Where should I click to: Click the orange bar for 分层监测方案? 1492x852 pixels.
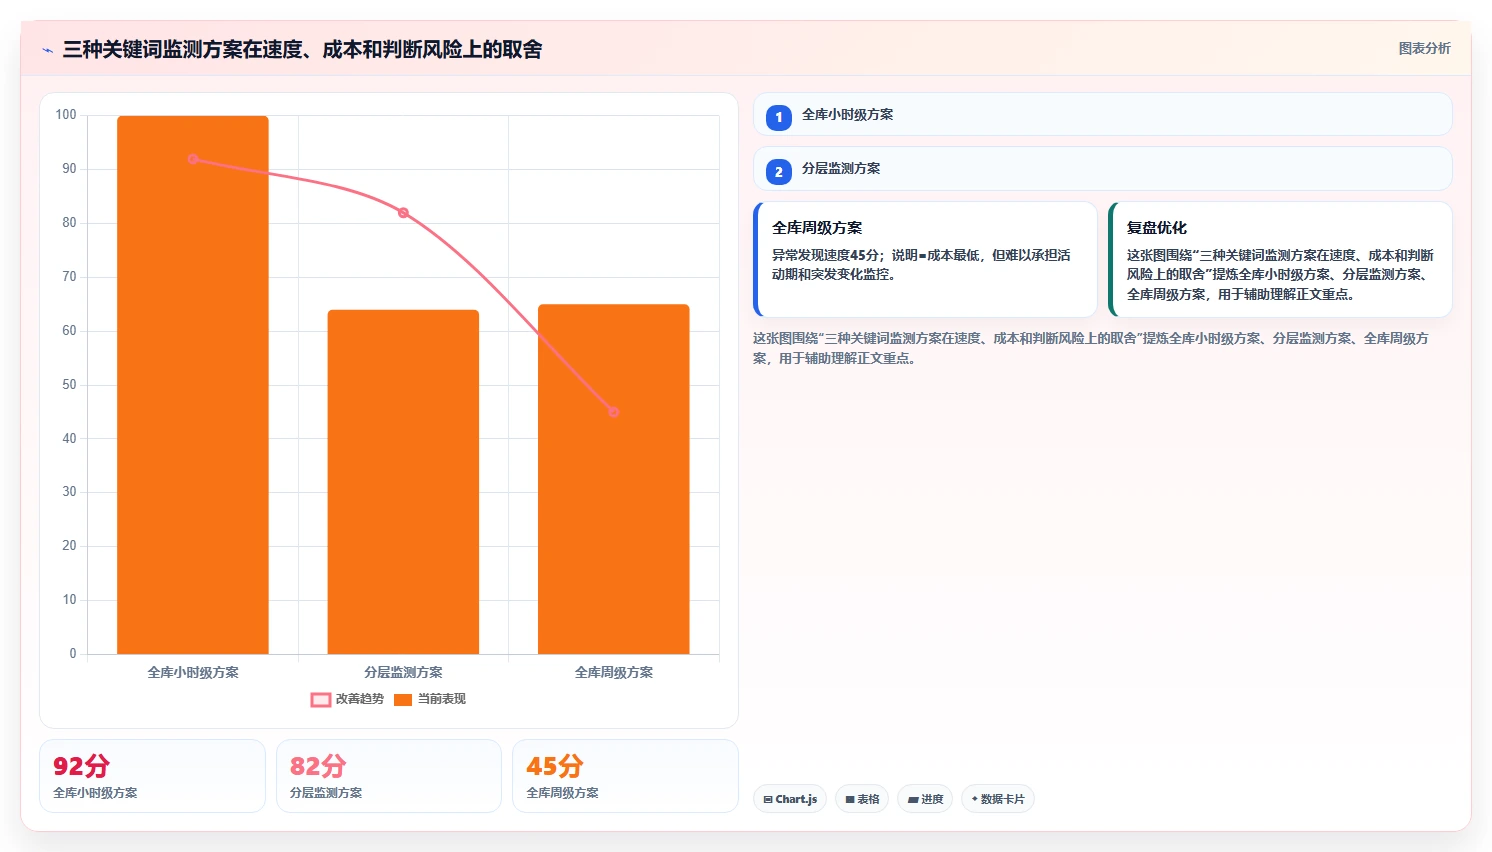pyautogui.click(x=403, y=482)
